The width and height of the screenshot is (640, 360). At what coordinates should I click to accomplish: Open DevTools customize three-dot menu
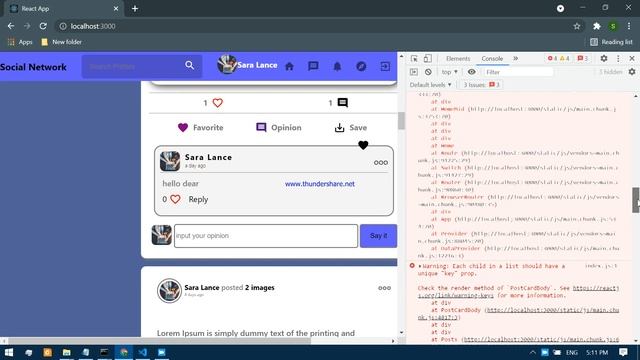[x=618, y=58]
